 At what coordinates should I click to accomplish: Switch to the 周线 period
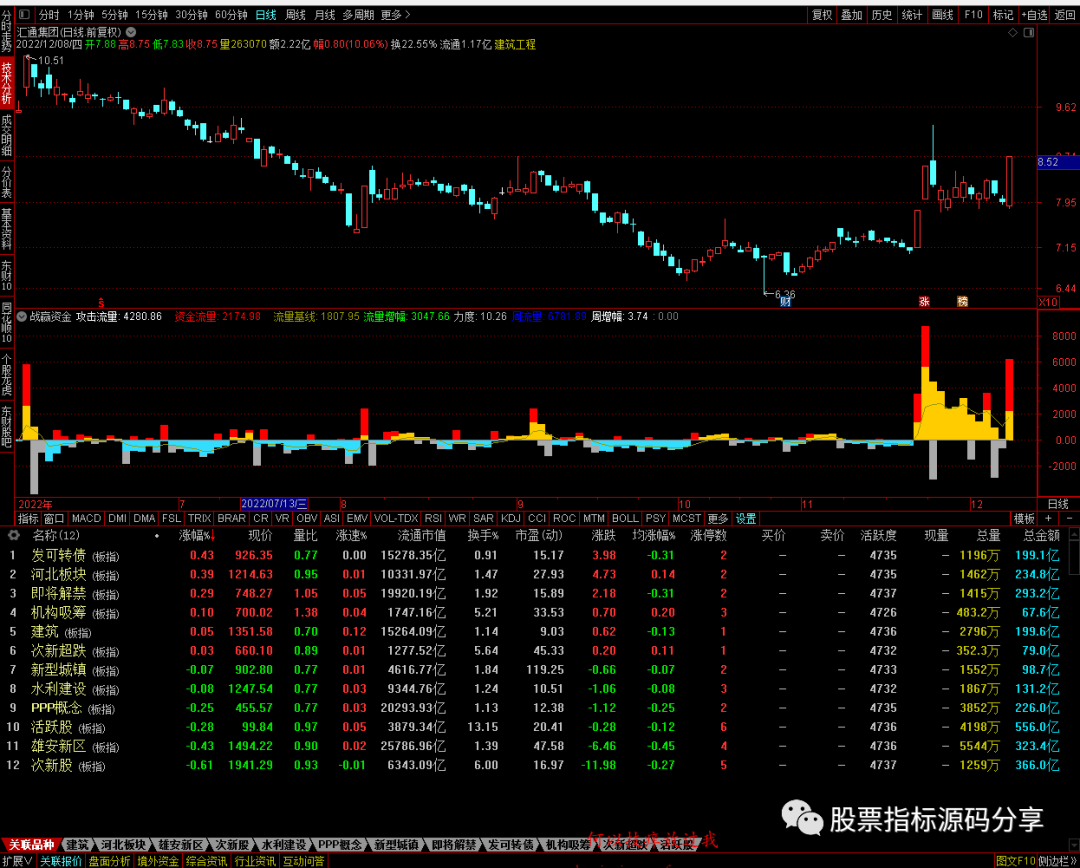click(295, 14)
